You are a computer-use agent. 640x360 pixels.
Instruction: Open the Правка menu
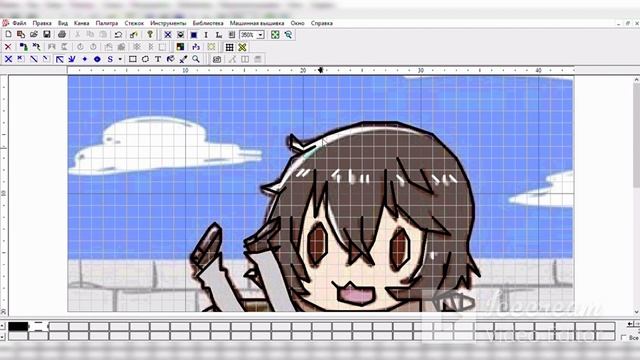[42, 23]
